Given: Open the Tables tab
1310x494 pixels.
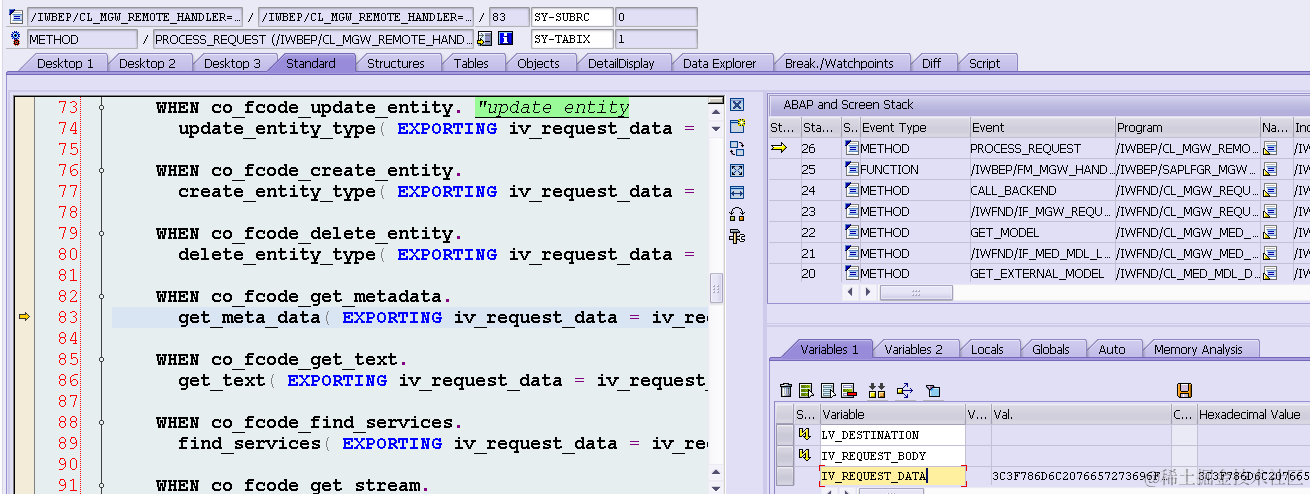Looking at the screenshot, I should (x=471, y=63).
